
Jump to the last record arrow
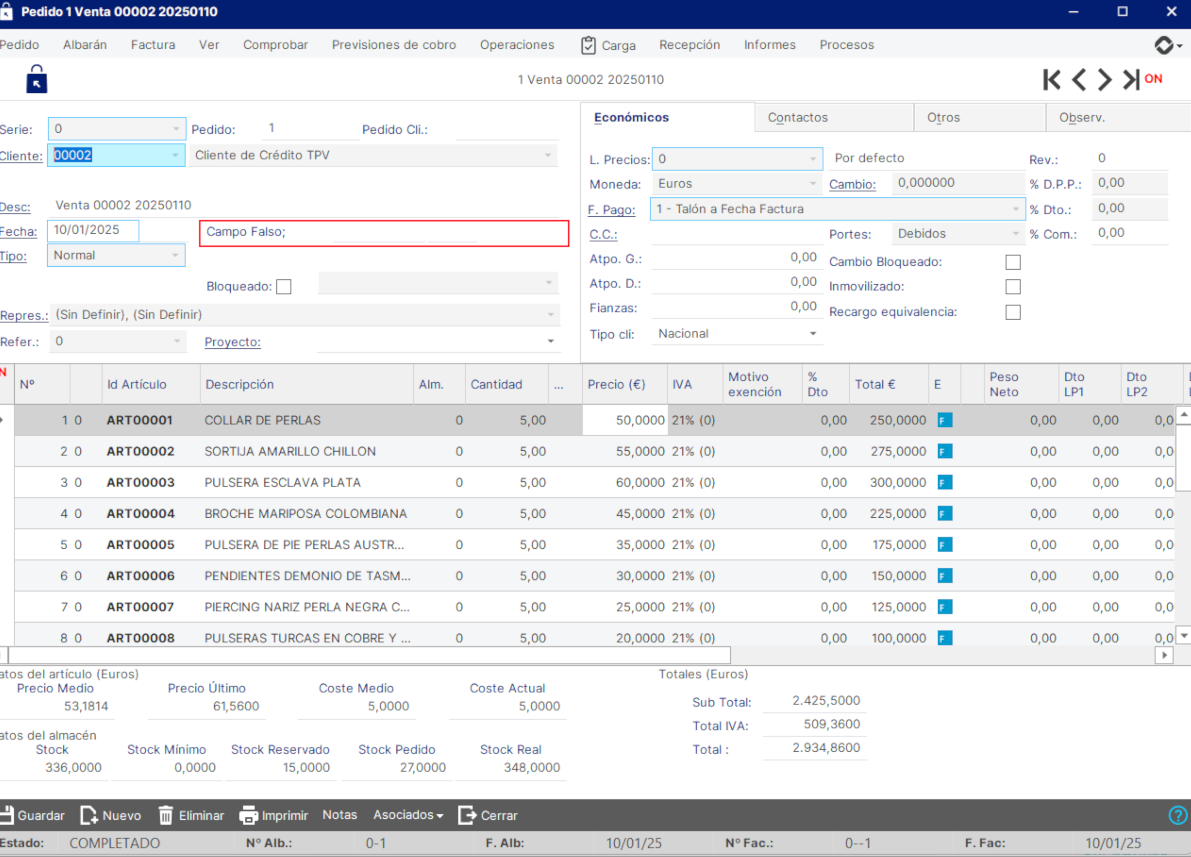[1131, 79]
